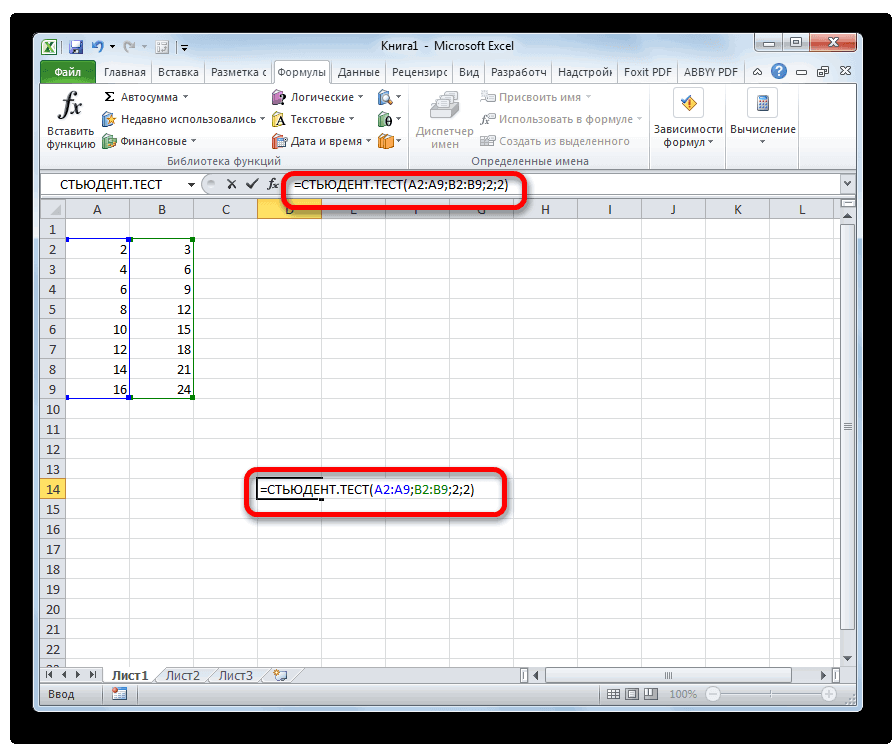Click the Name Box field
896x745 pixels.
point(112,185)
